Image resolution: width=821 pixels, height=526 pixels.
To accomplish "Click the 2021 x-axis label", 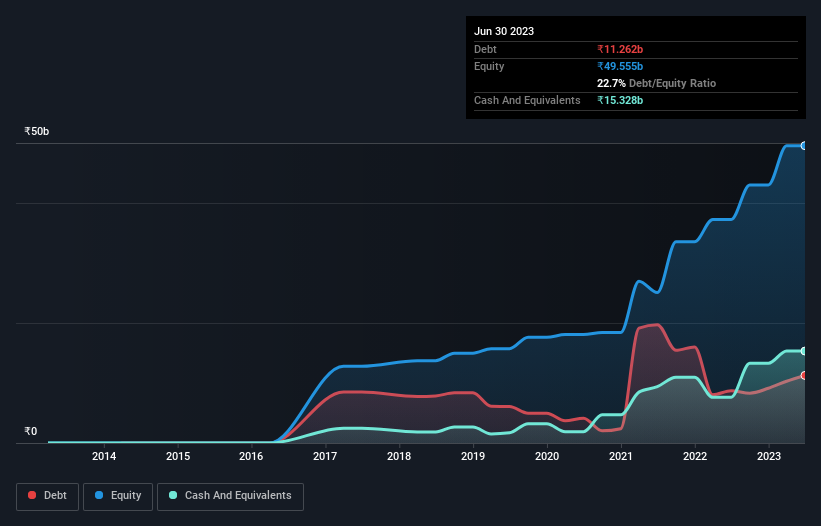I will [x=621, y=456].
